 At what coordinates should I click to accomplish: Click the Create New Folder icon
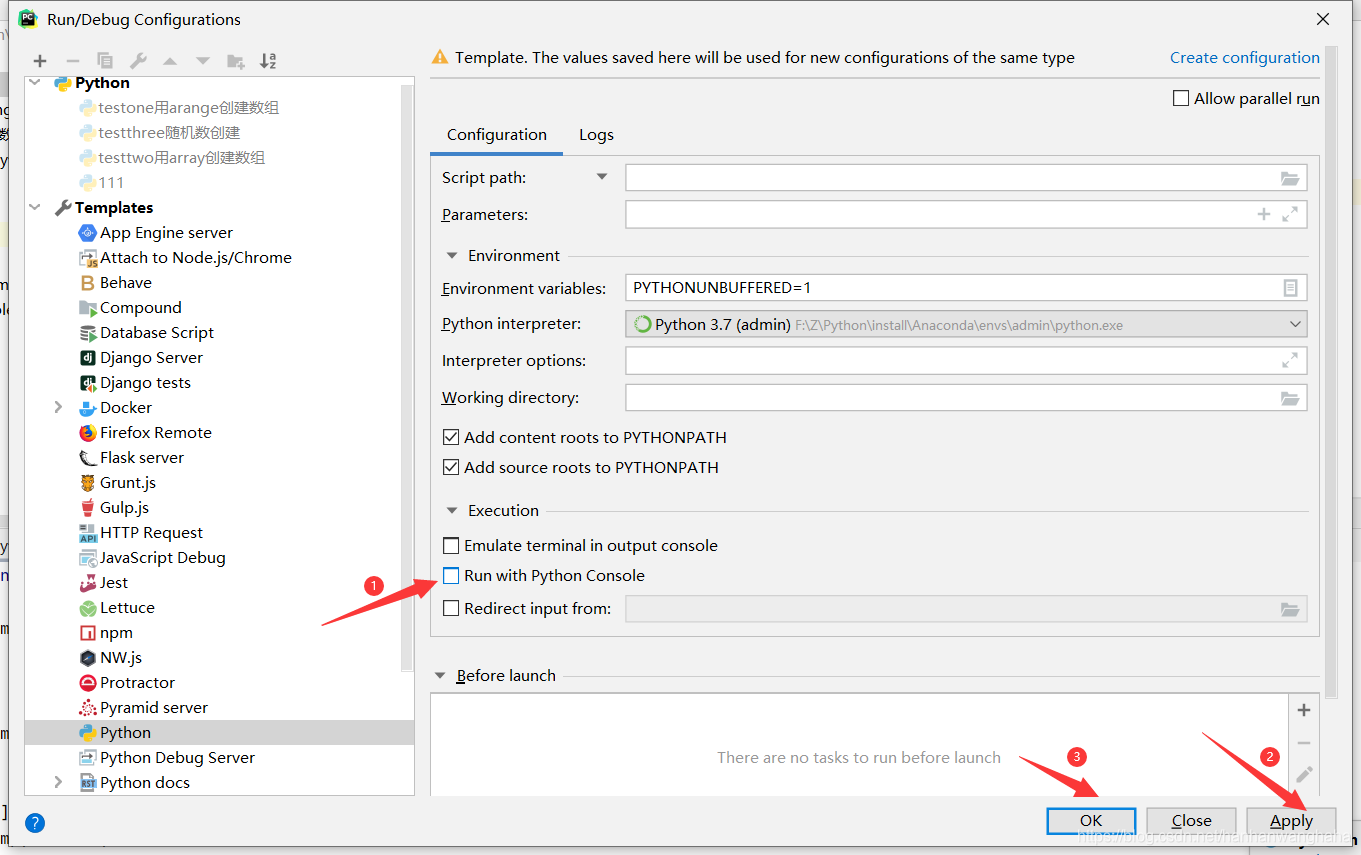[x=236, y=61]
